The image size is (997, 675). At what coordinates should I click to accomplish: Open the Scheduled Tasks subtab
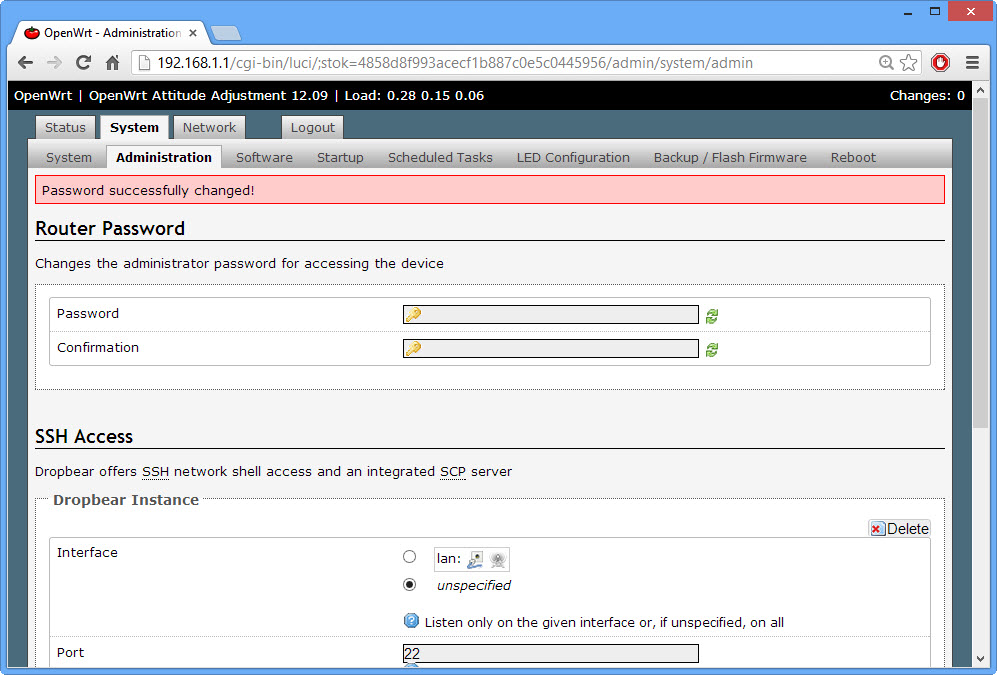[440, 158]
